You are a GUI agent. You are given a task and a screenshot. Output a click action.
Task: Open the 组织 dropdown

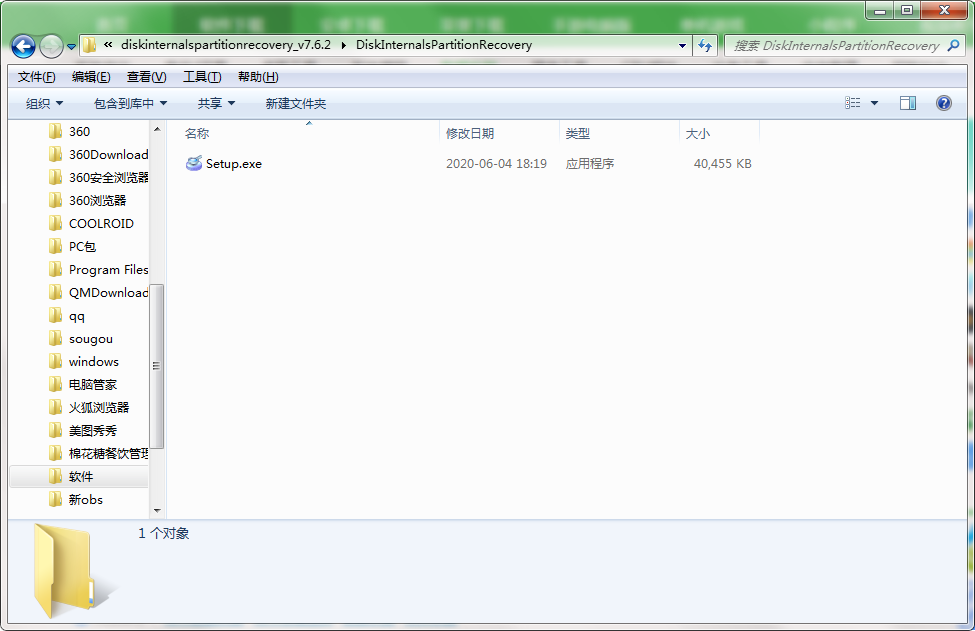tap(44, 104)
